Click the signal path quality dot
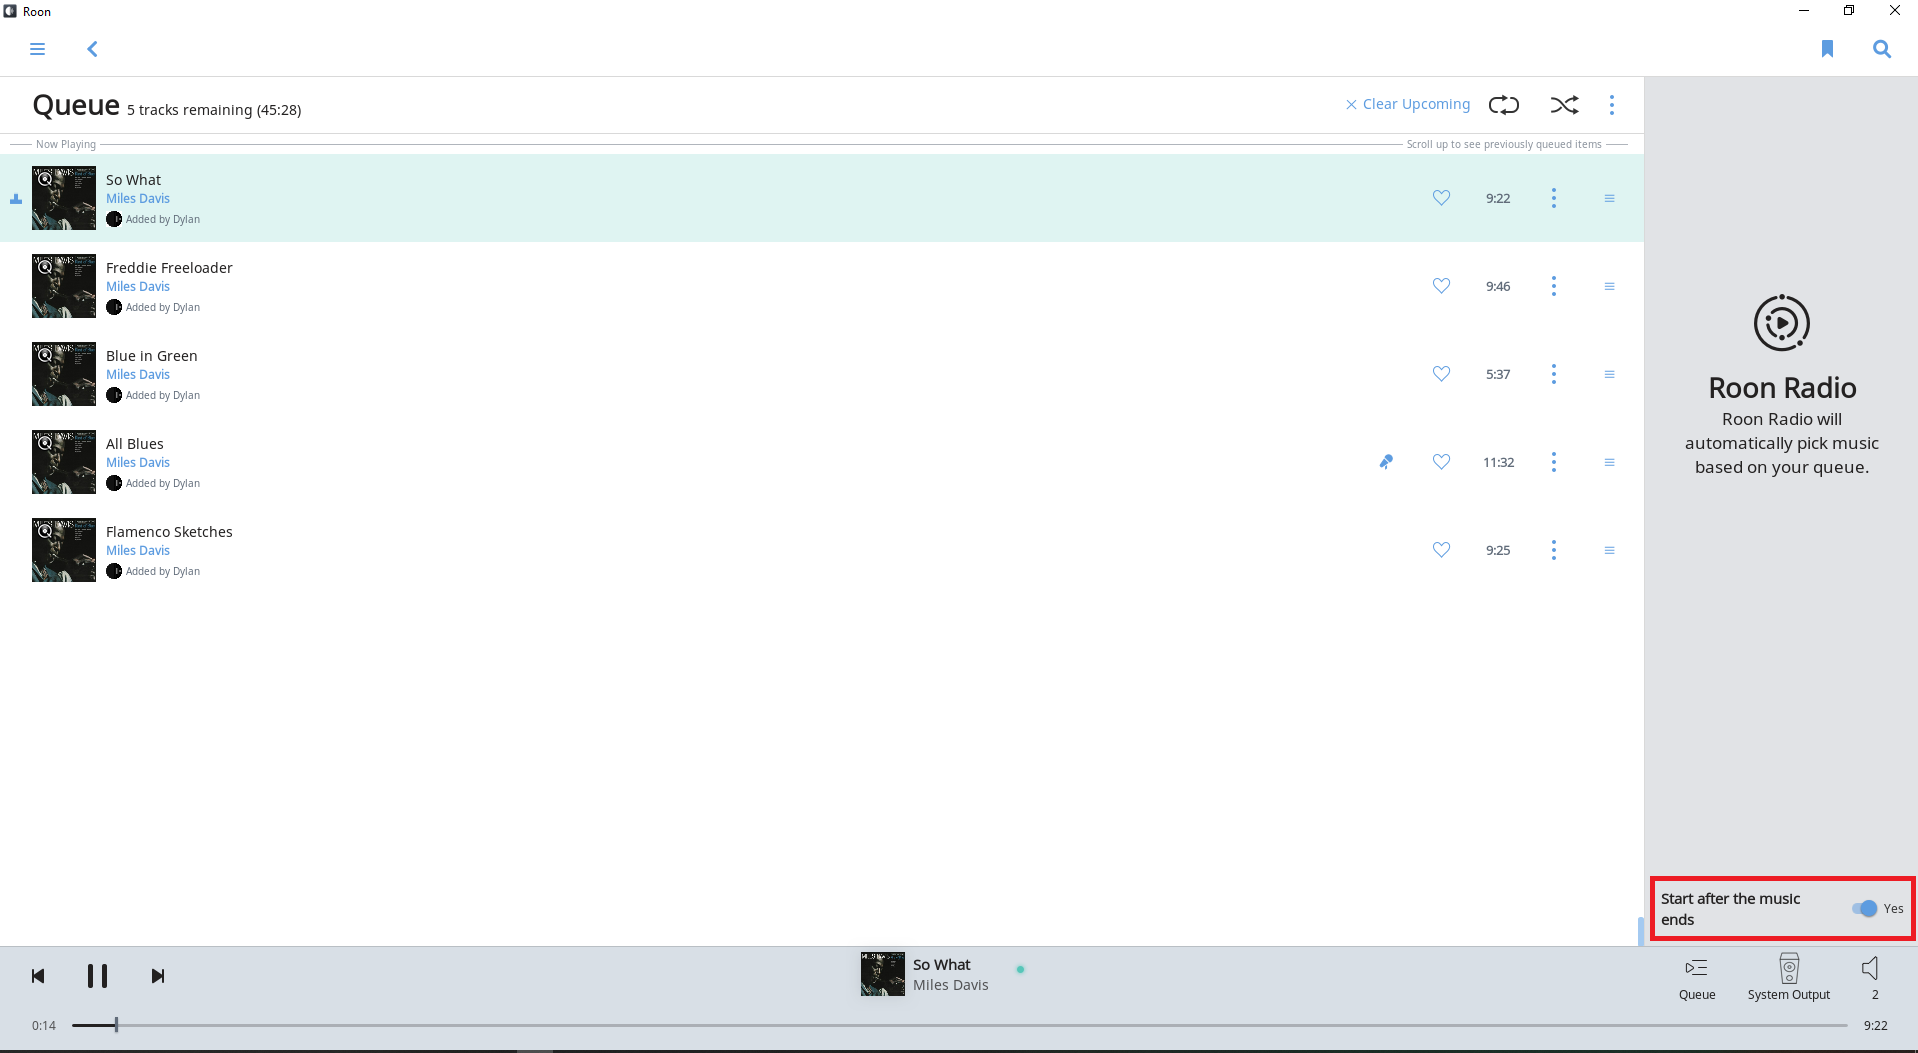 tap(1020, 969)
